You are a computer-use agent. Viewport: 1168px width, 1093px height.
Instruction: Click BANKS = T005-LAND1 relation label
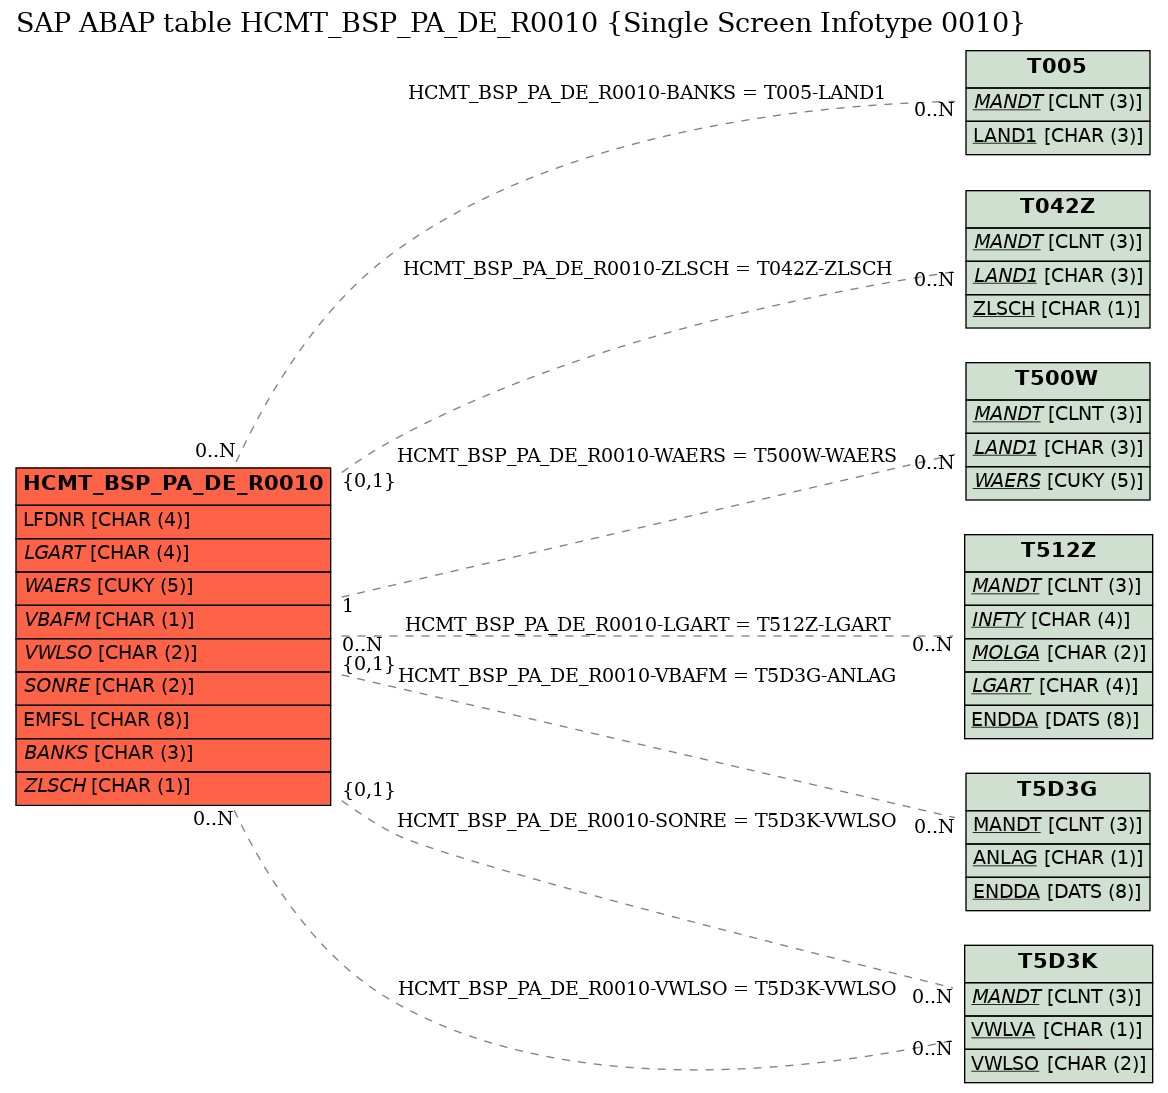click(x=646, y=93)
